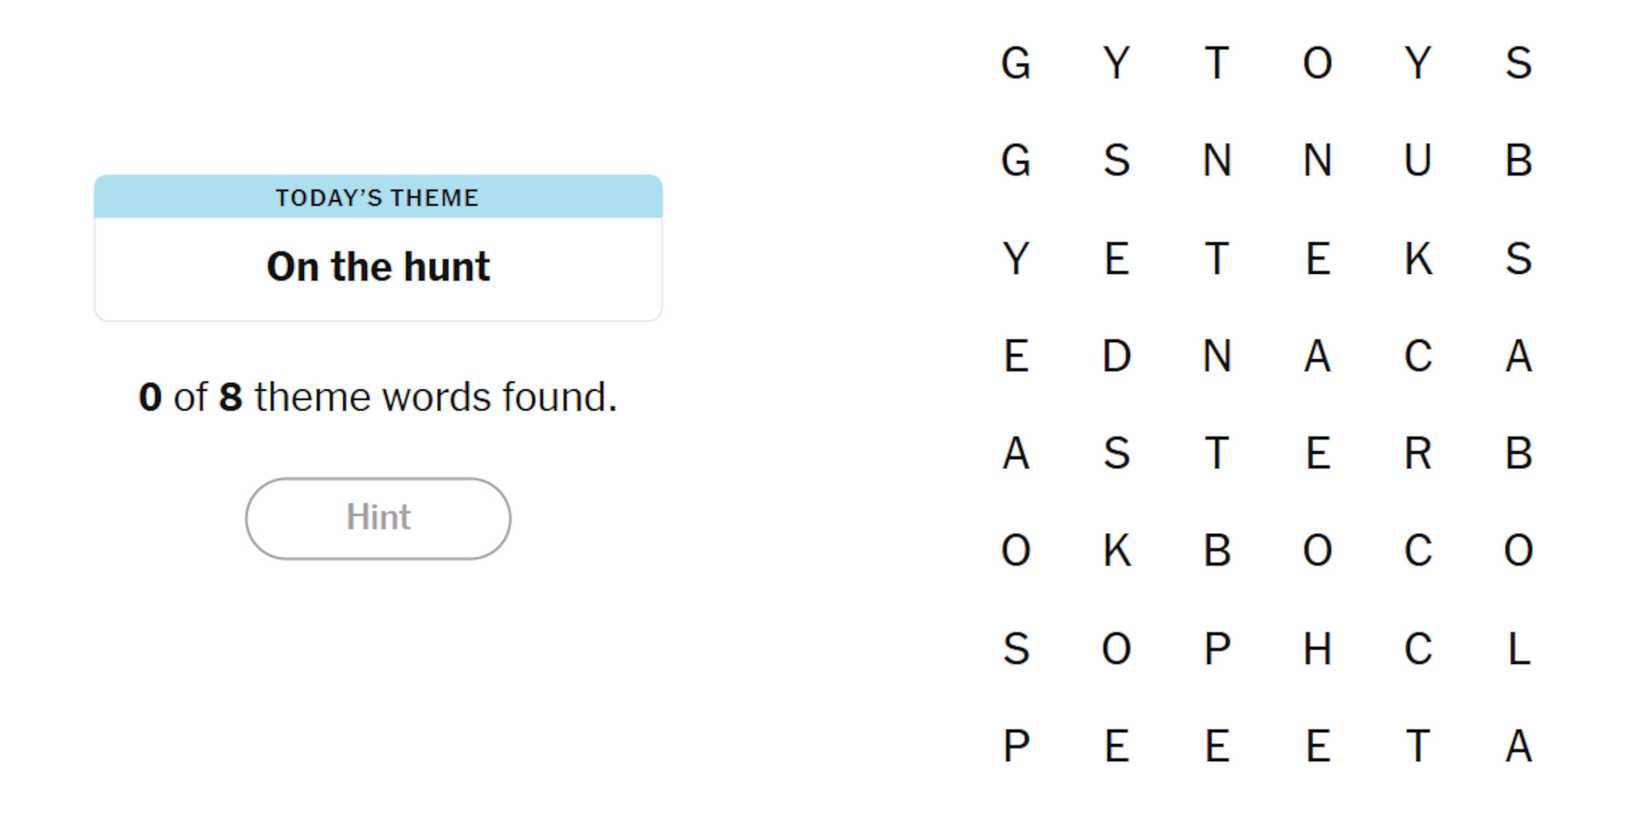Tap the P in the bottom-left corner
Viewport: 1650px width, 825px height.
[x=1015, y=746]
